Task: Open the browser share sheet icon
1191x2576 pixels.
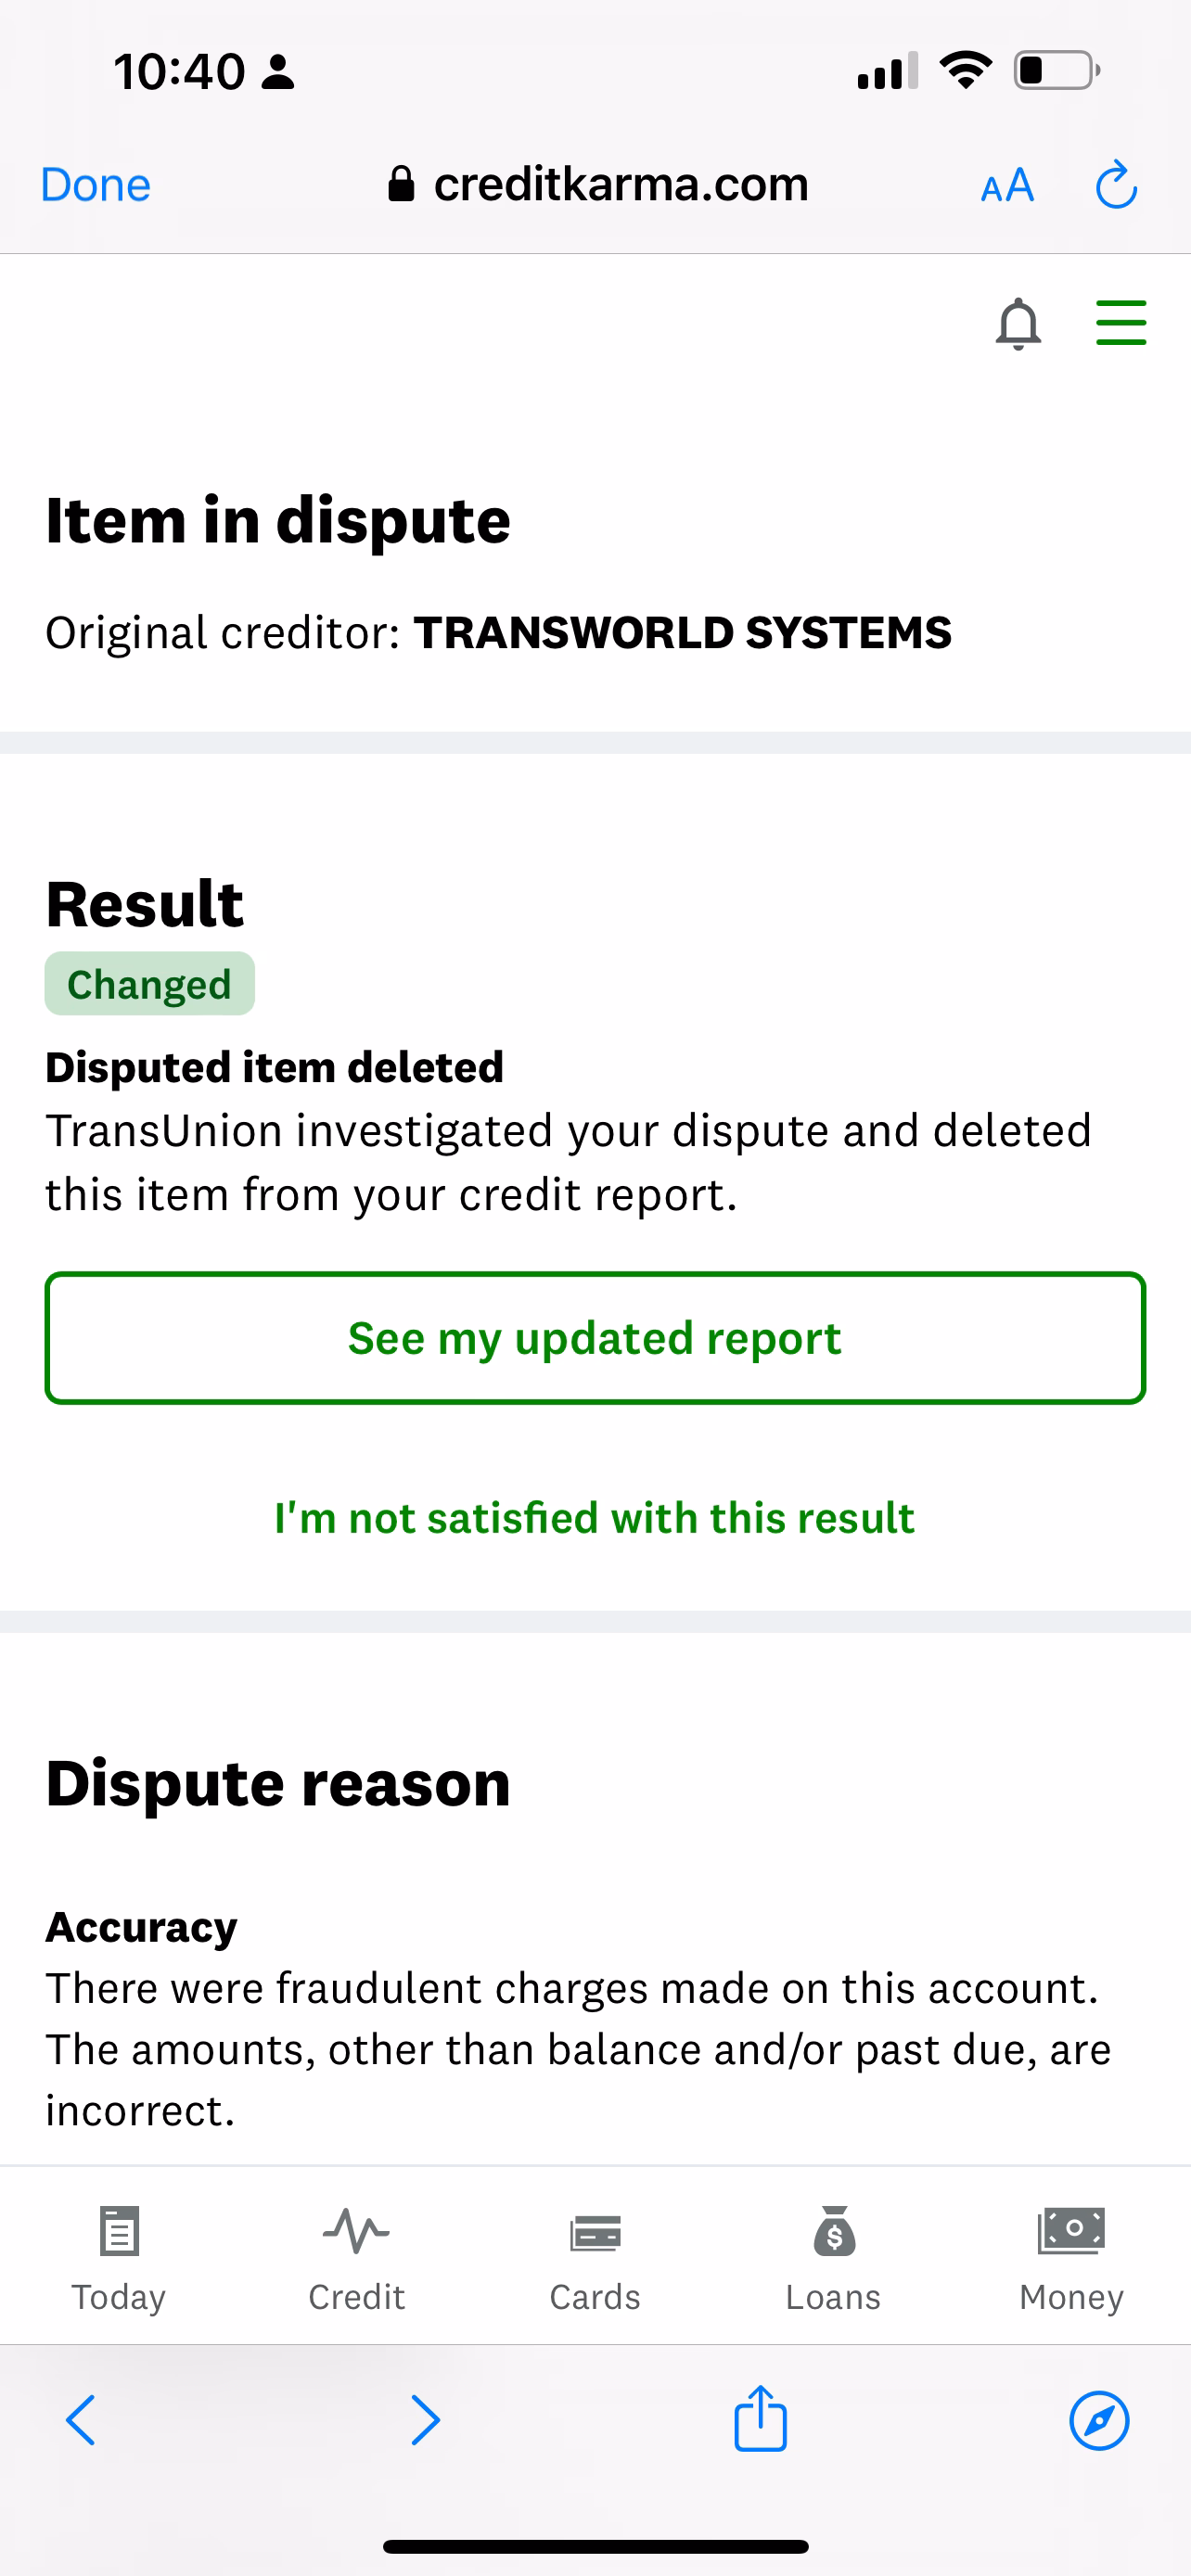Action: tap(760, 2420)
